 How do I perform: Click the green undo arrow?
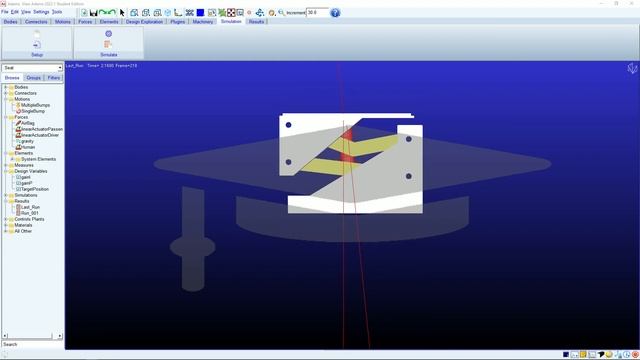[102, 13]
